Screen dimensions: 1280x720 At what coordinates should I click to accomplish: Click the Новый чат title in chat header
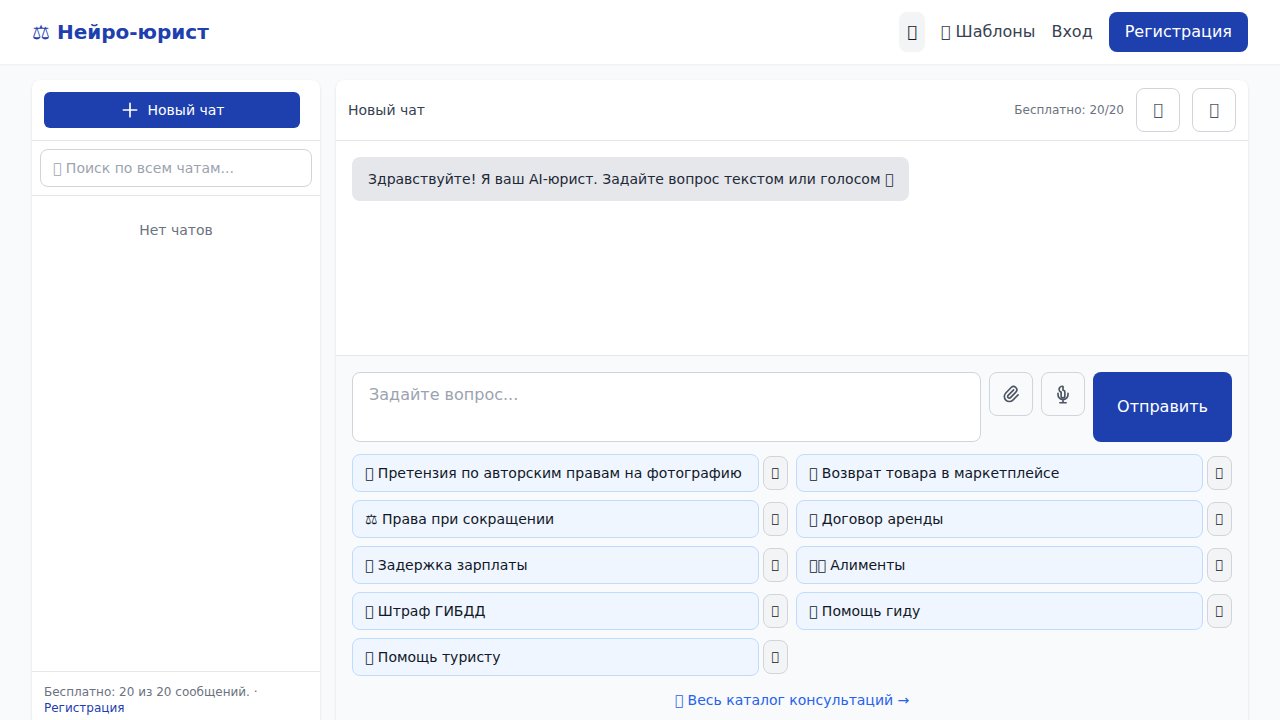click(386, 110)
